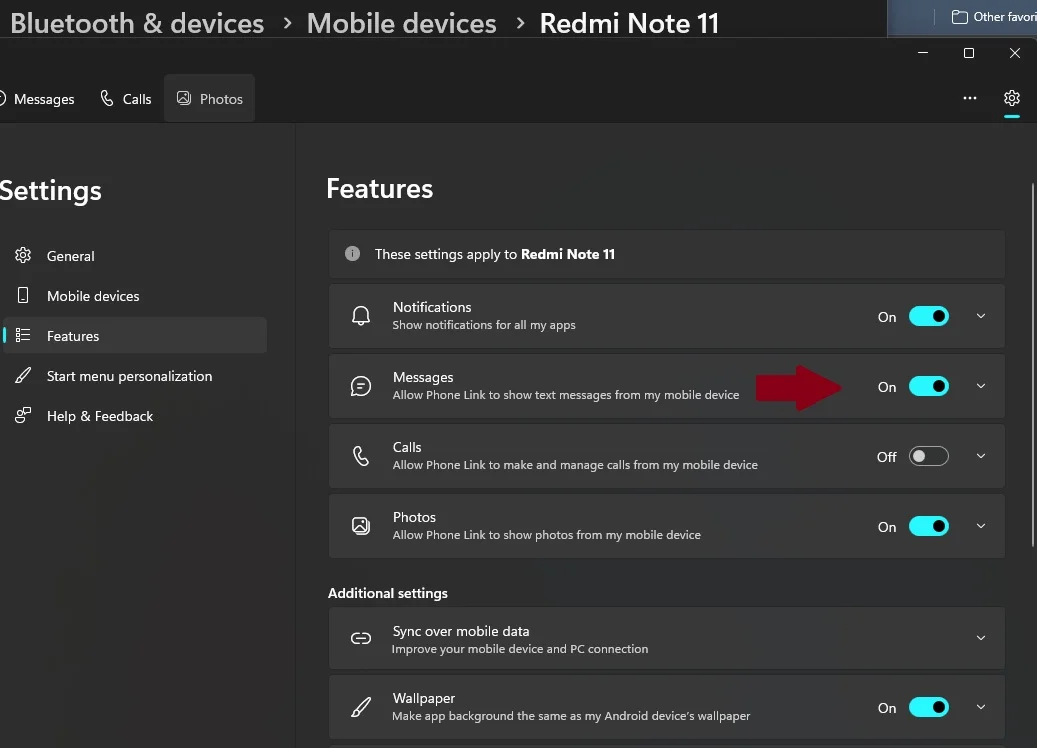Click the Other favorites folder icon
Viewport: 1037px width, 748px height.
point(960,17)
